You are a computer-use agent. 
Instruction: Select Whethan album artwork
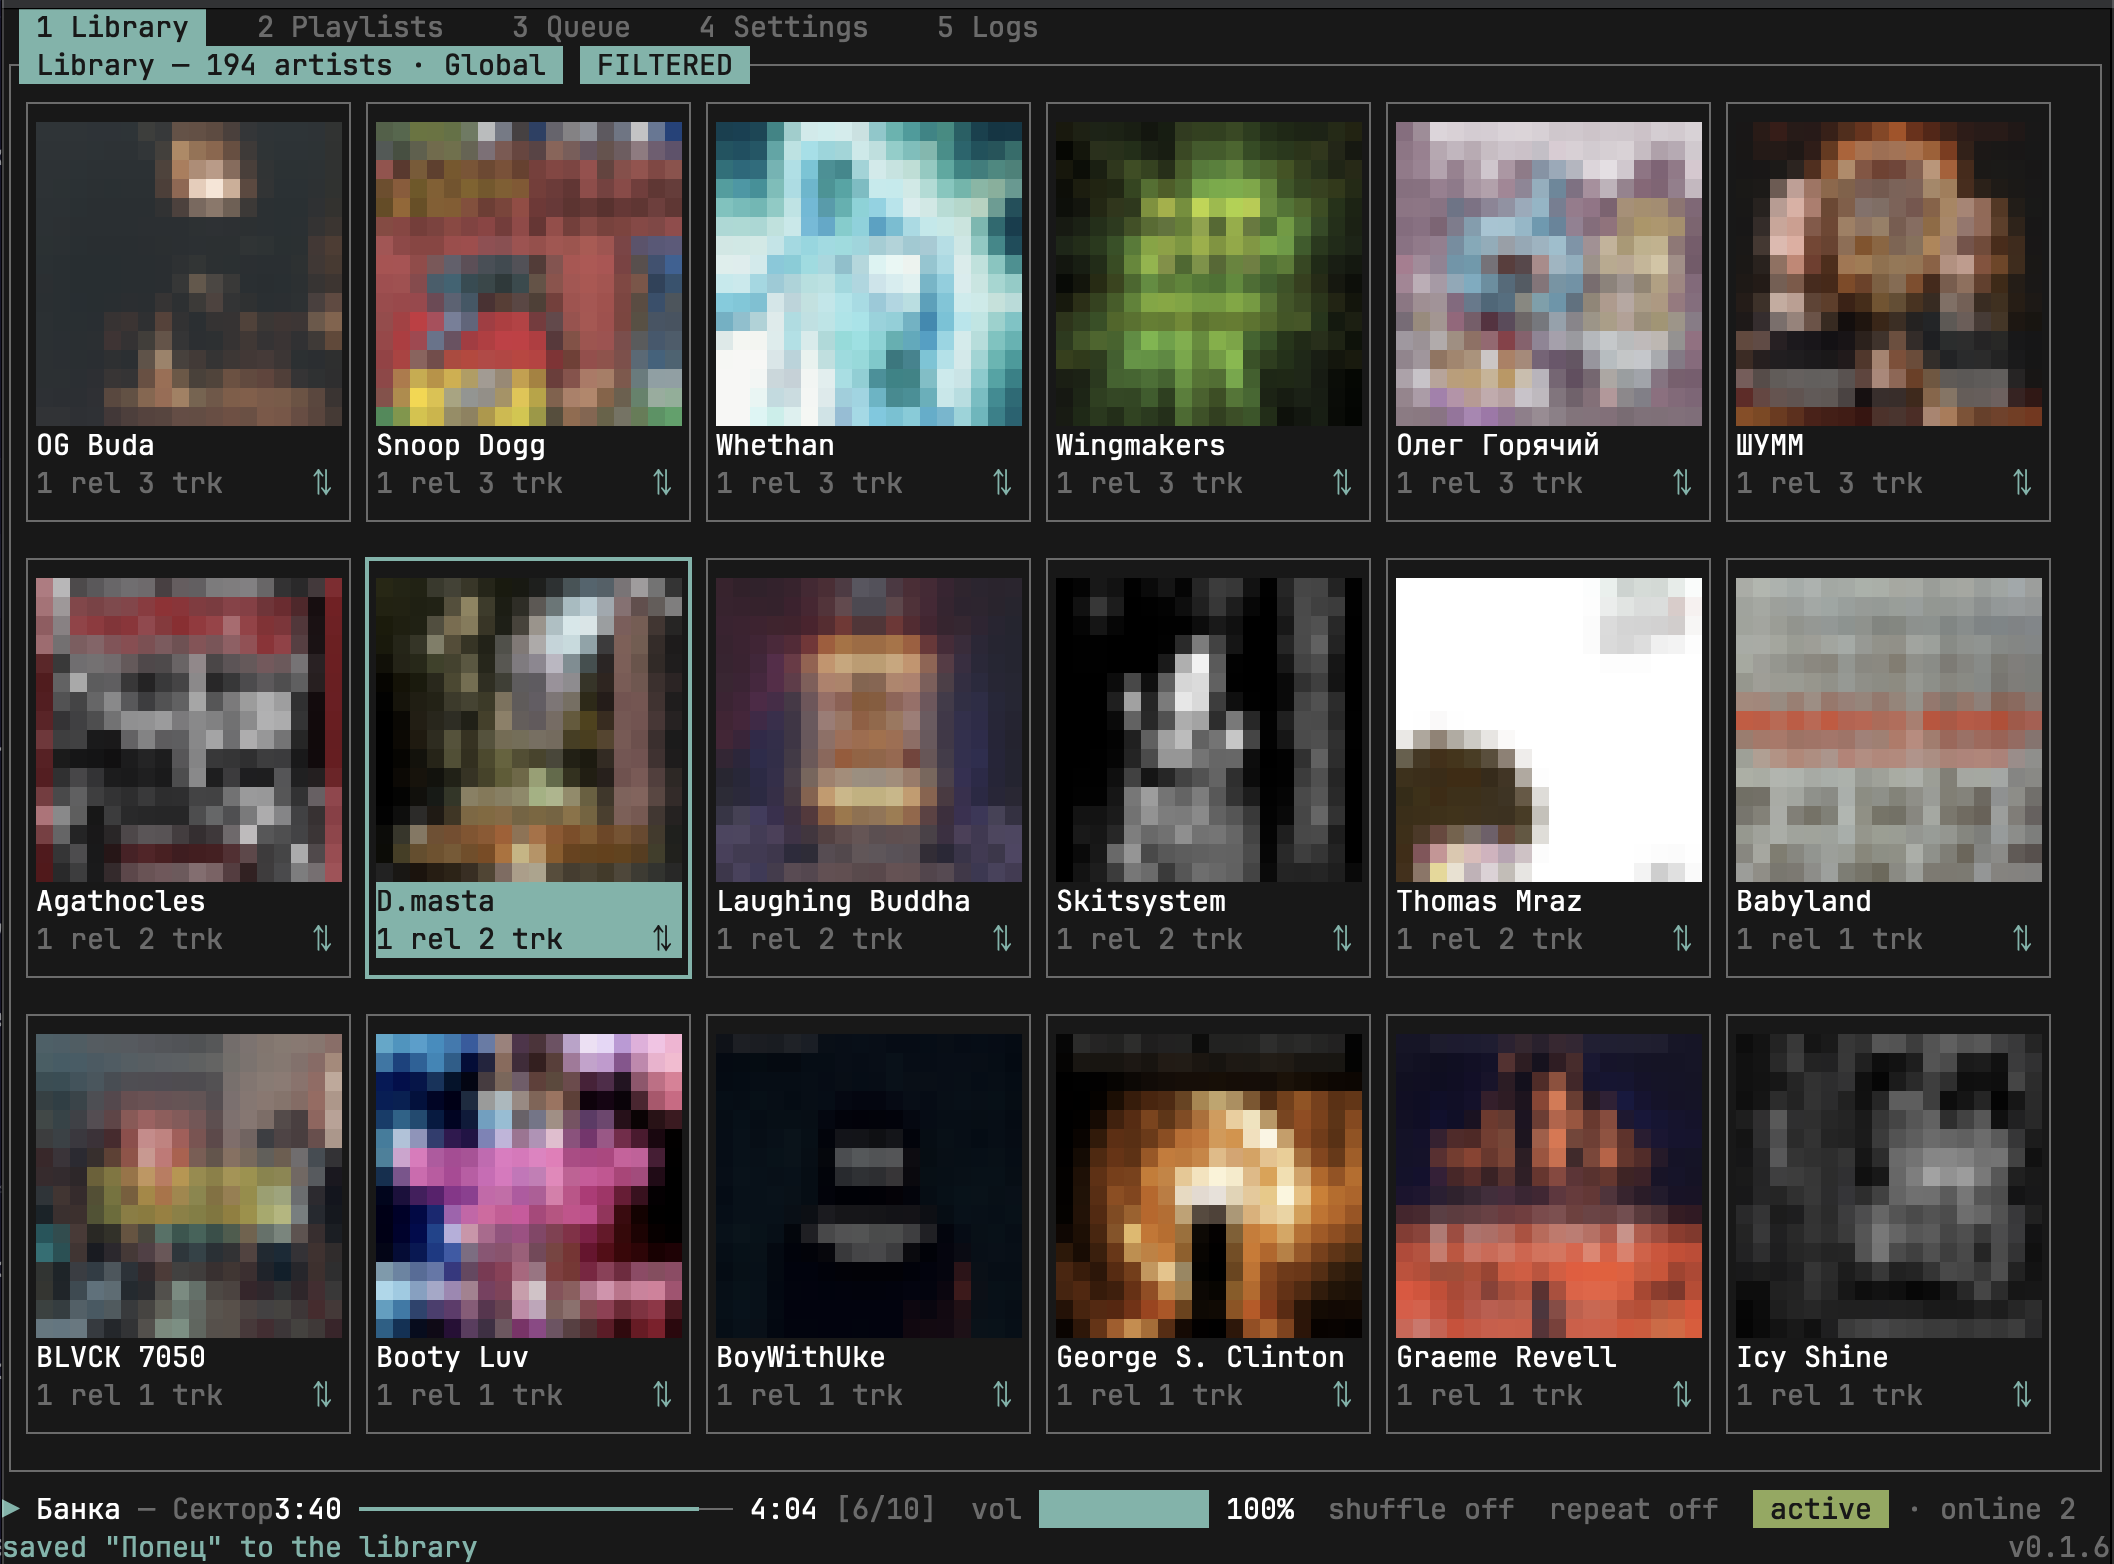point(869,274)
